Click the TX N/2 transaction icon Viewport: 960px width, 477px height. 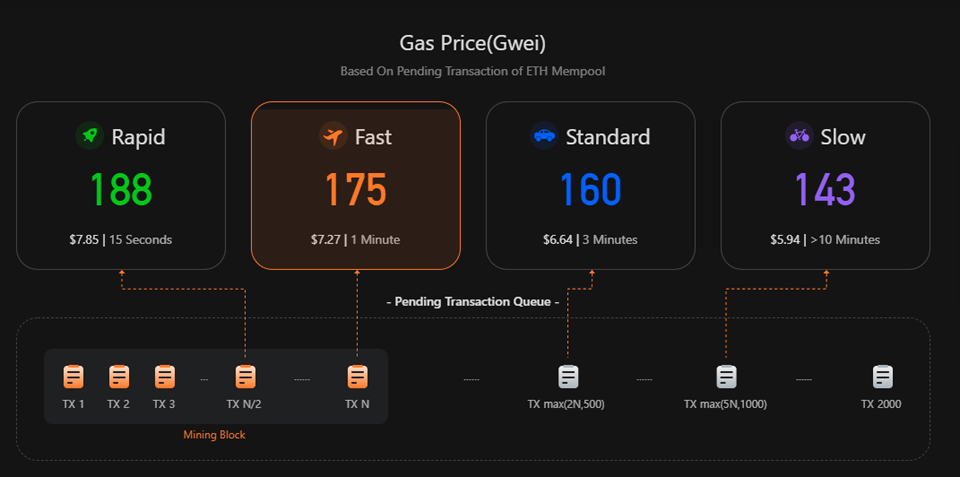click(x=245, y=377)
